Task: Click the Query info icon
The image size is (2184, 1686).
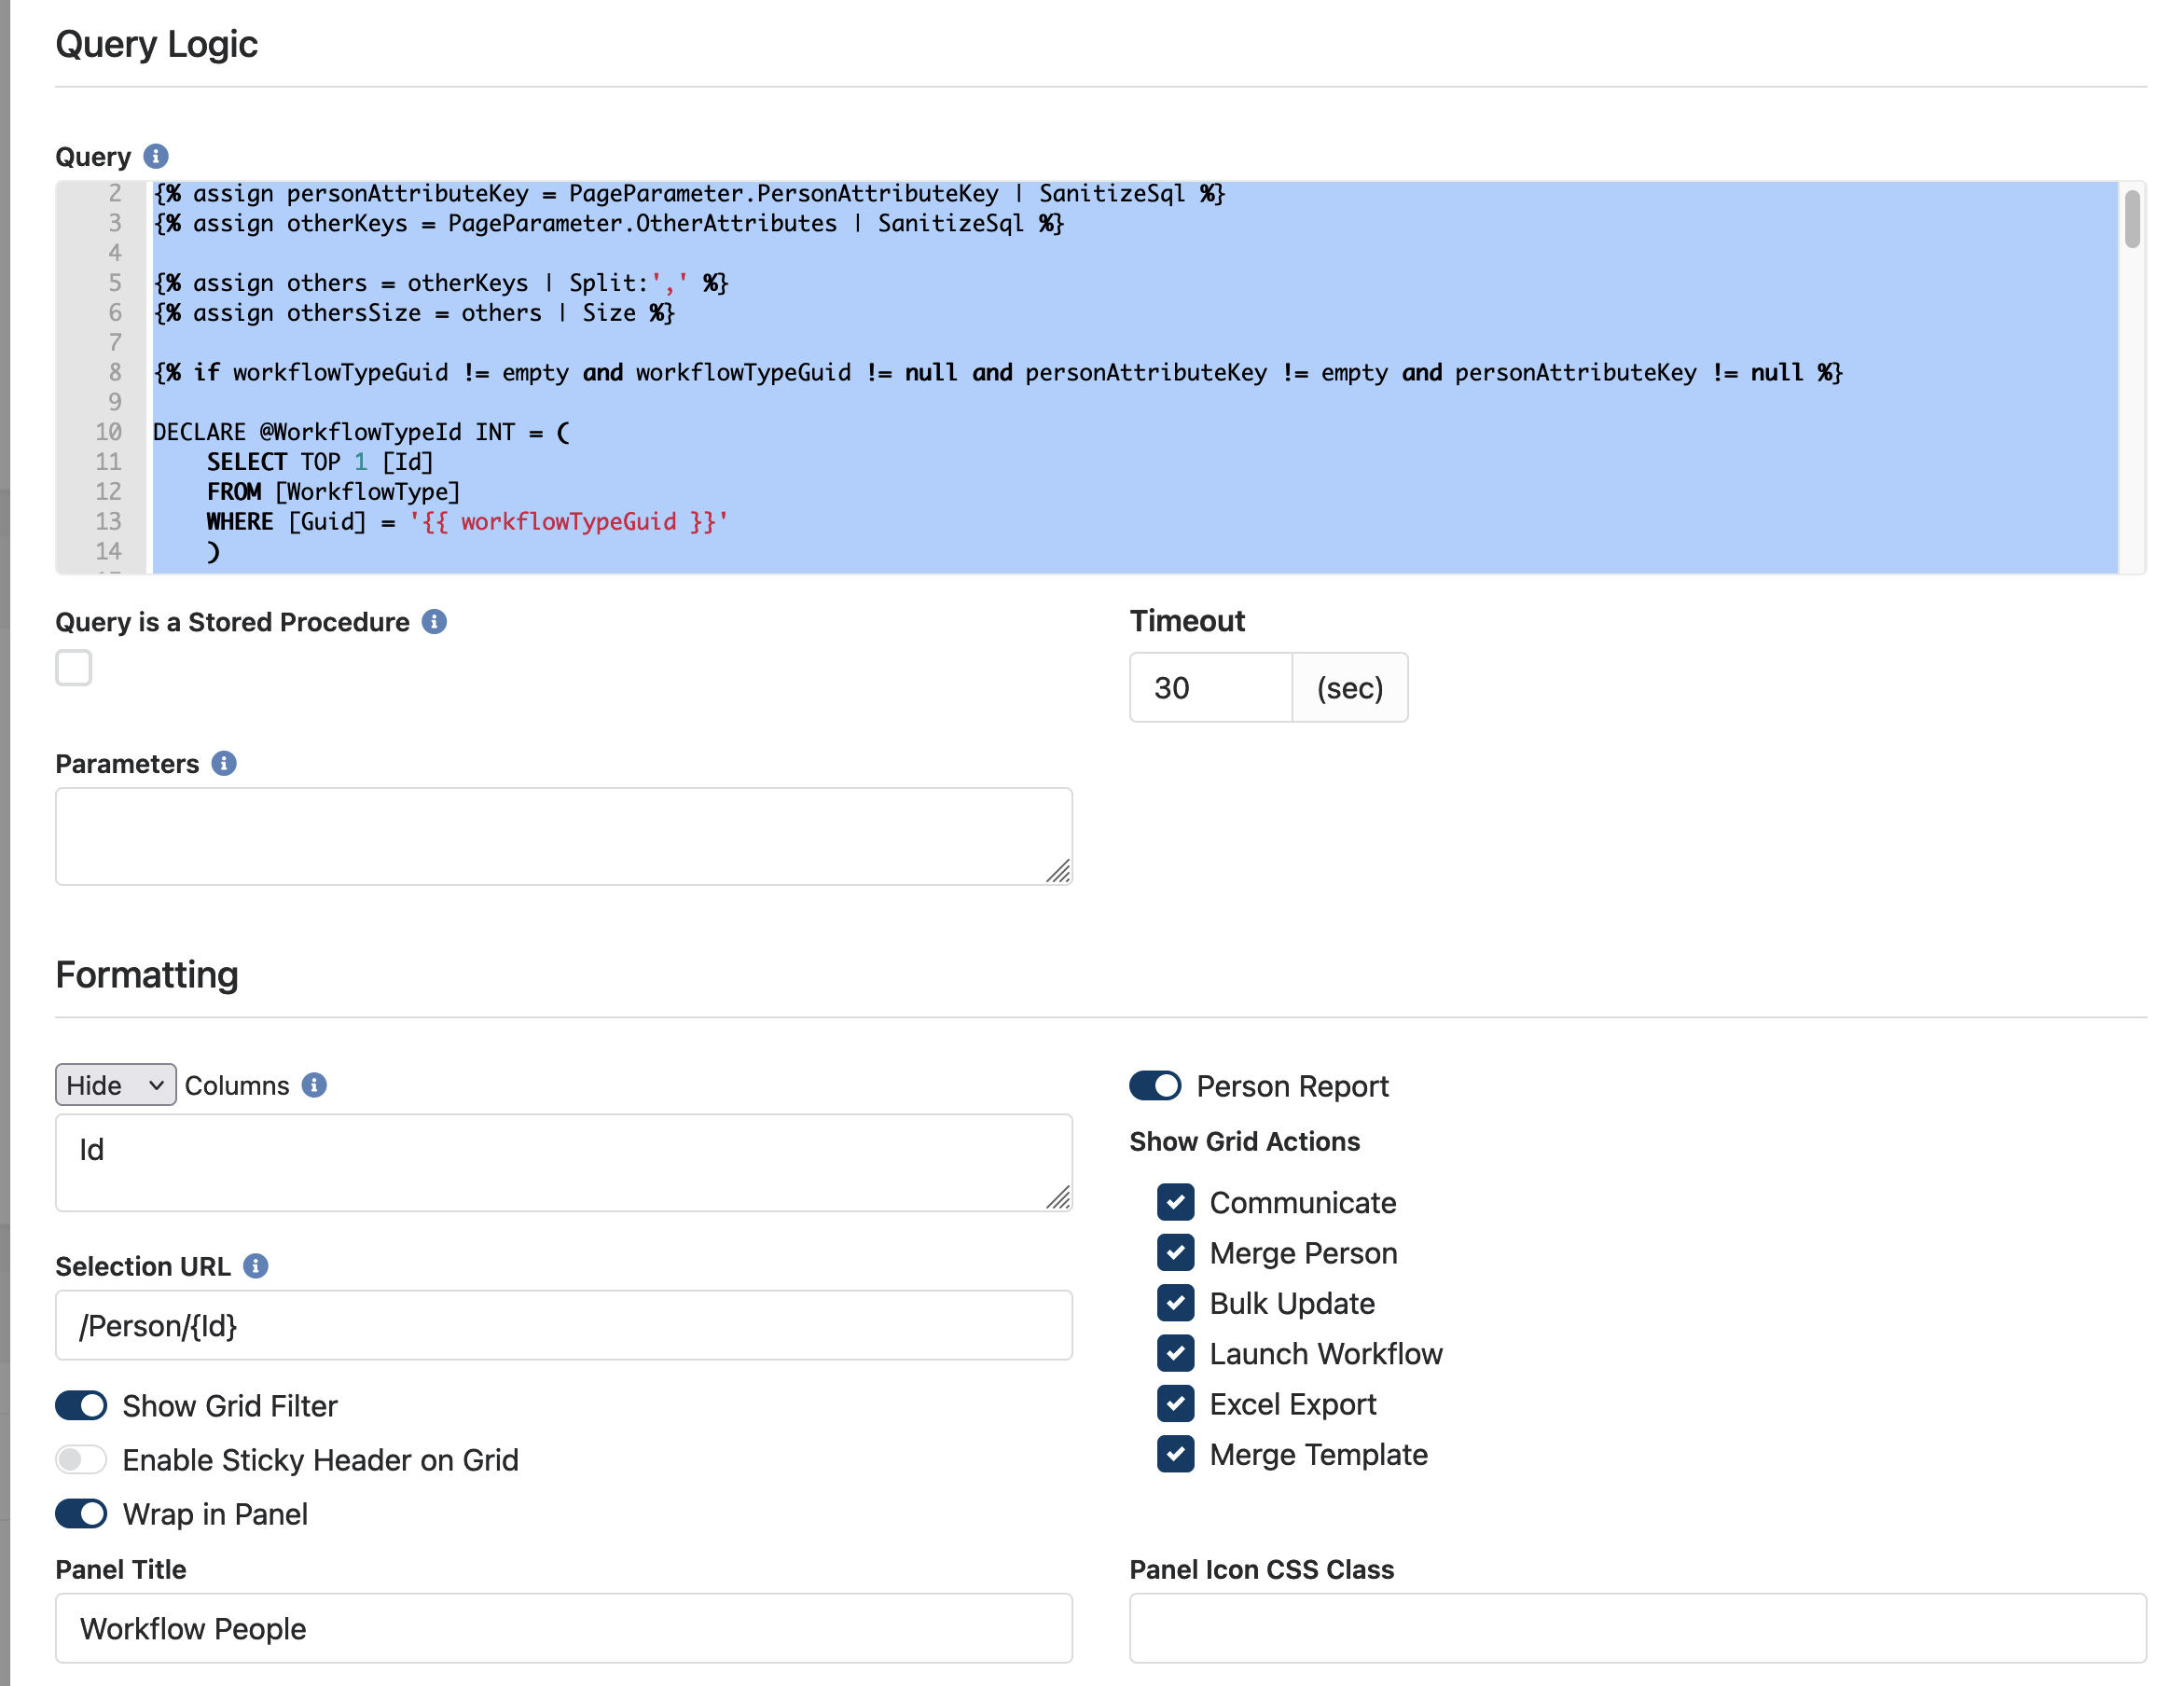Action: click(156, 157)
